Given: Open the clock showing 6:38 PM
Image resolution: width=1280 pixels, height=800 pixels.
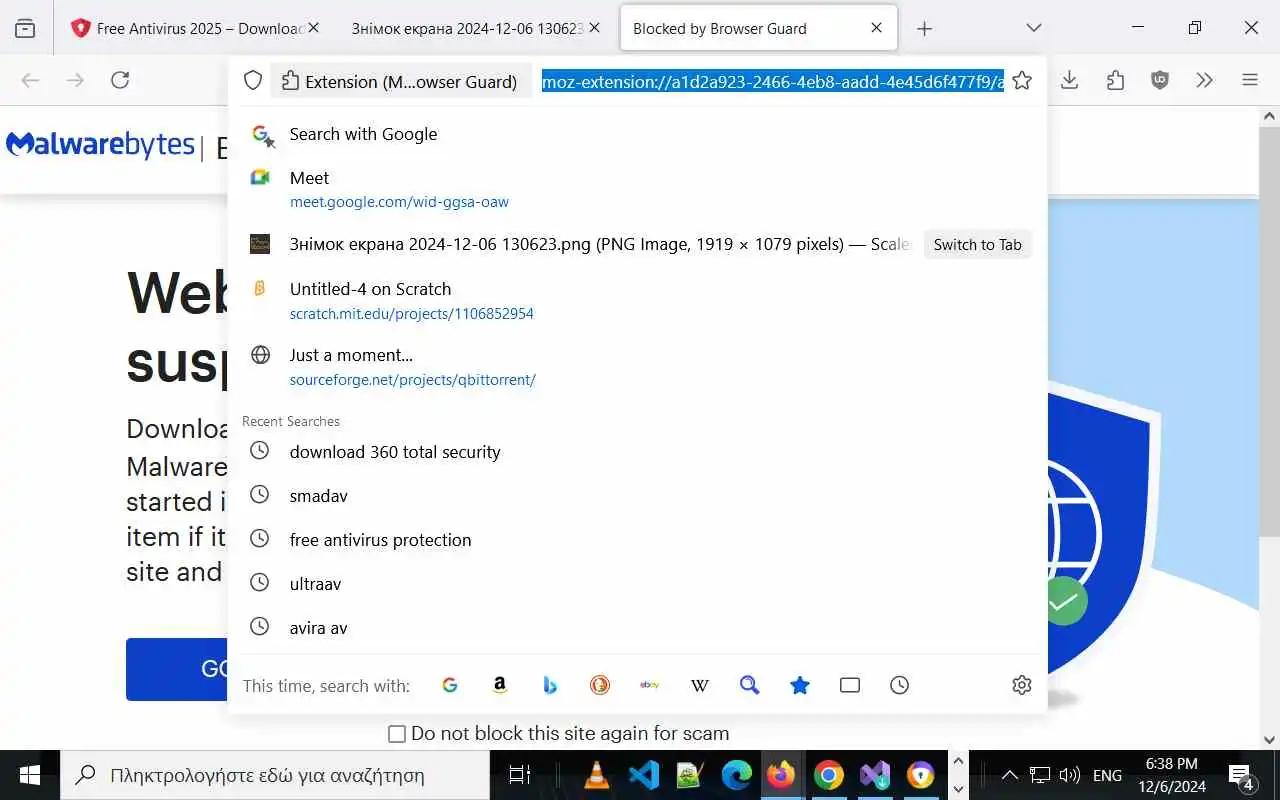Looking at the screenshot, I should tap(1172, 775).
